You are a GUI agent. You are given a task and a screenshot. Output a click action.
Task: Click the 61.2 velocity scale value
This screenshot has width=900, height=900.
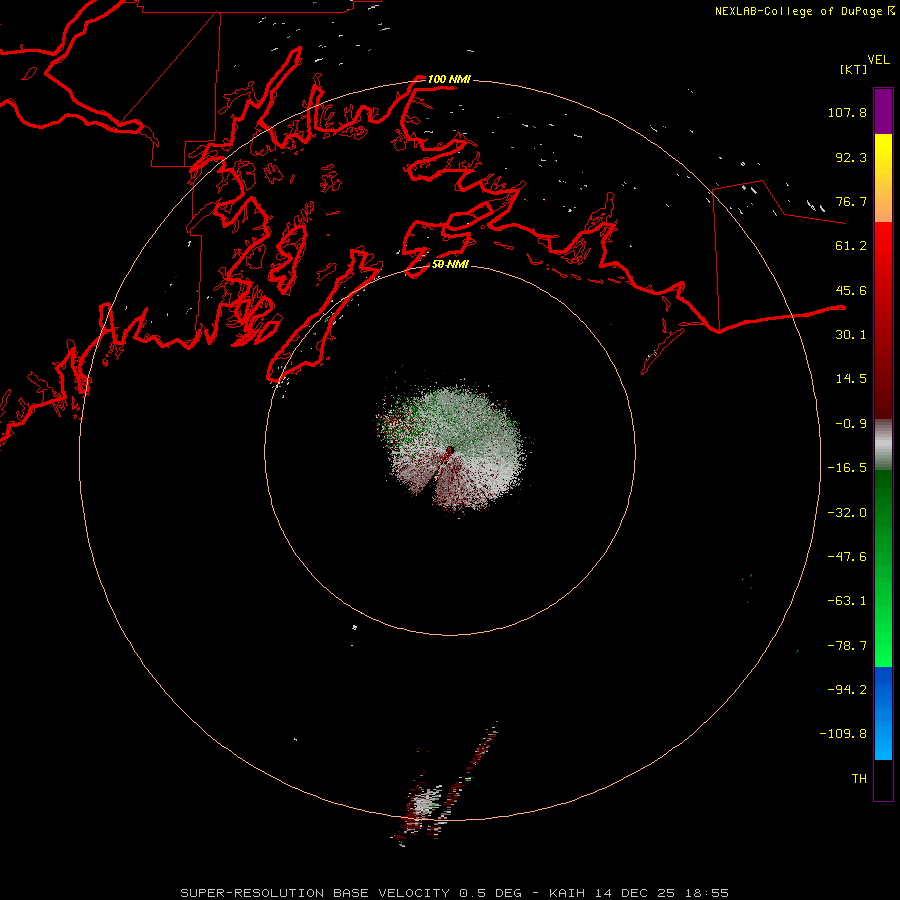851,246
